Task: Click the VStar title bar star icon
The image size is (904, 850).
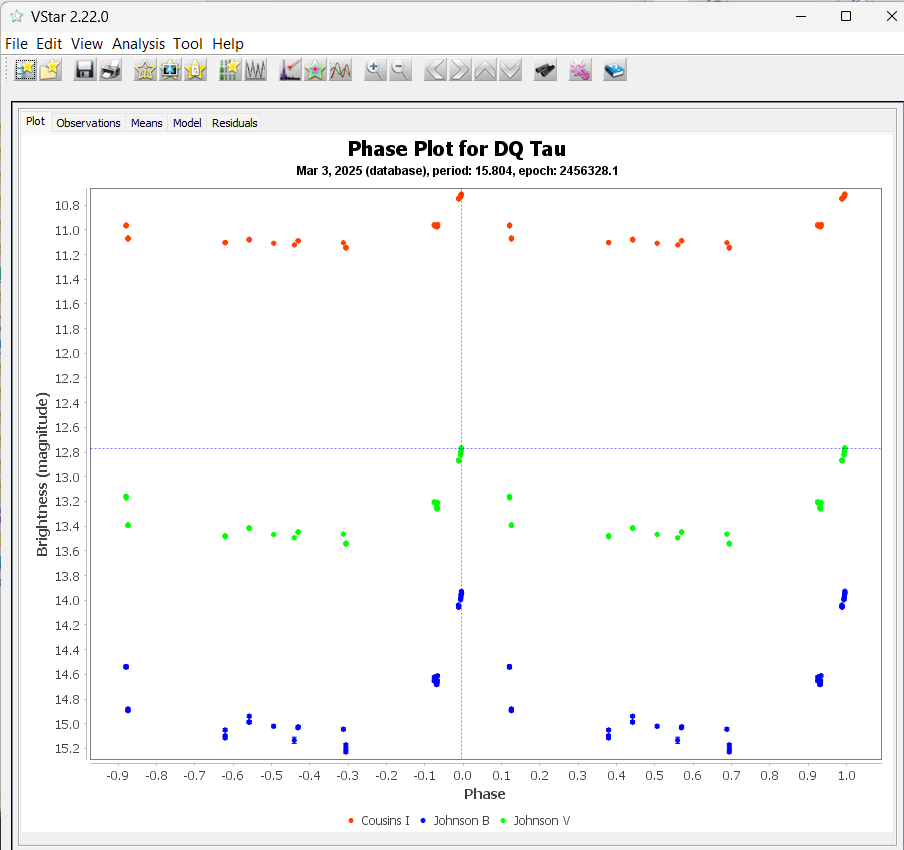Action: 17,16
